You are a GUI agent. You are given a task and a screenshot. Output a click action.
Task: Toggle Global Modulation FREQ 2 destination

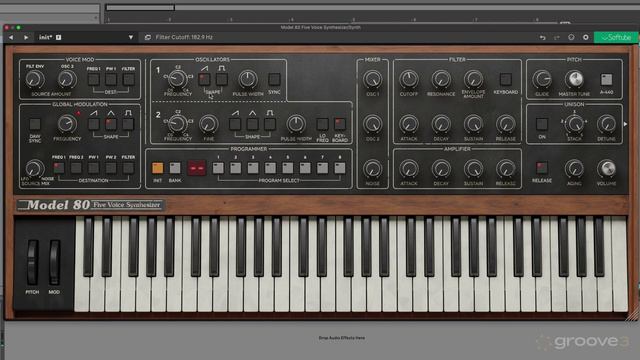click(76, 168)
